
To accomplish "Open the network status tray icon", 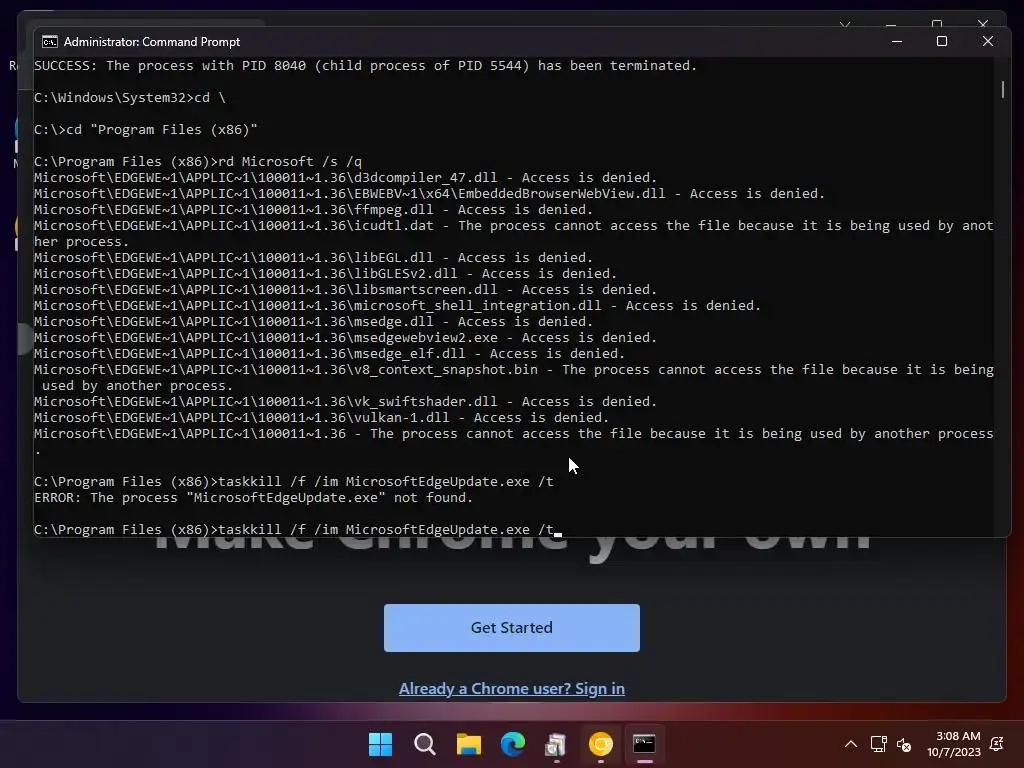I will 878,744.
